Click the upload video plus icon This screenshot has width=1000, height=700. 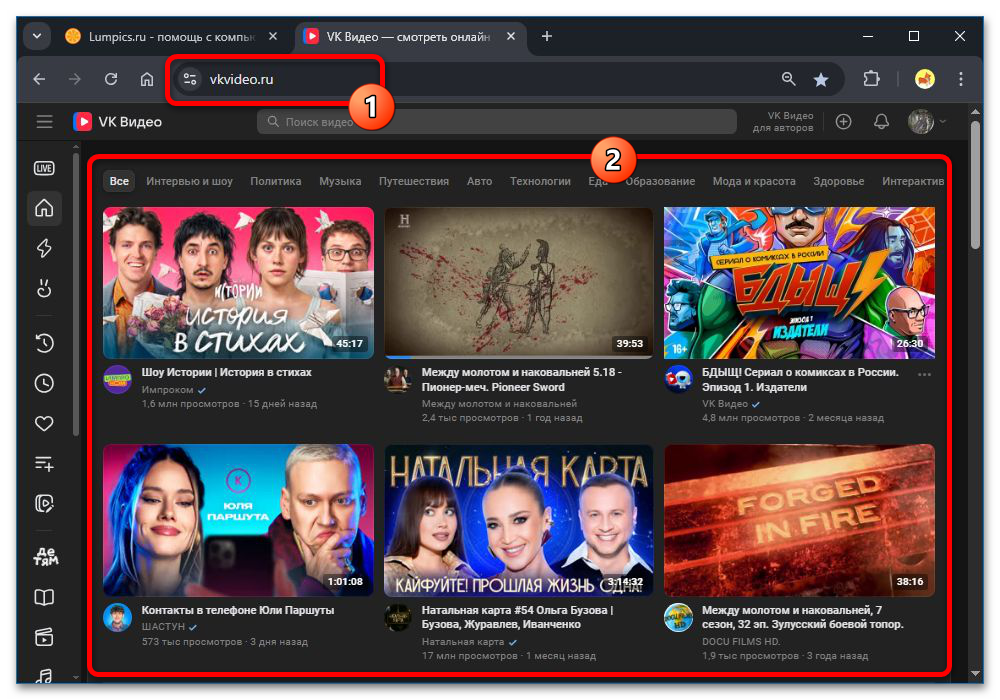pyautogui.click(x=843, y=122)
